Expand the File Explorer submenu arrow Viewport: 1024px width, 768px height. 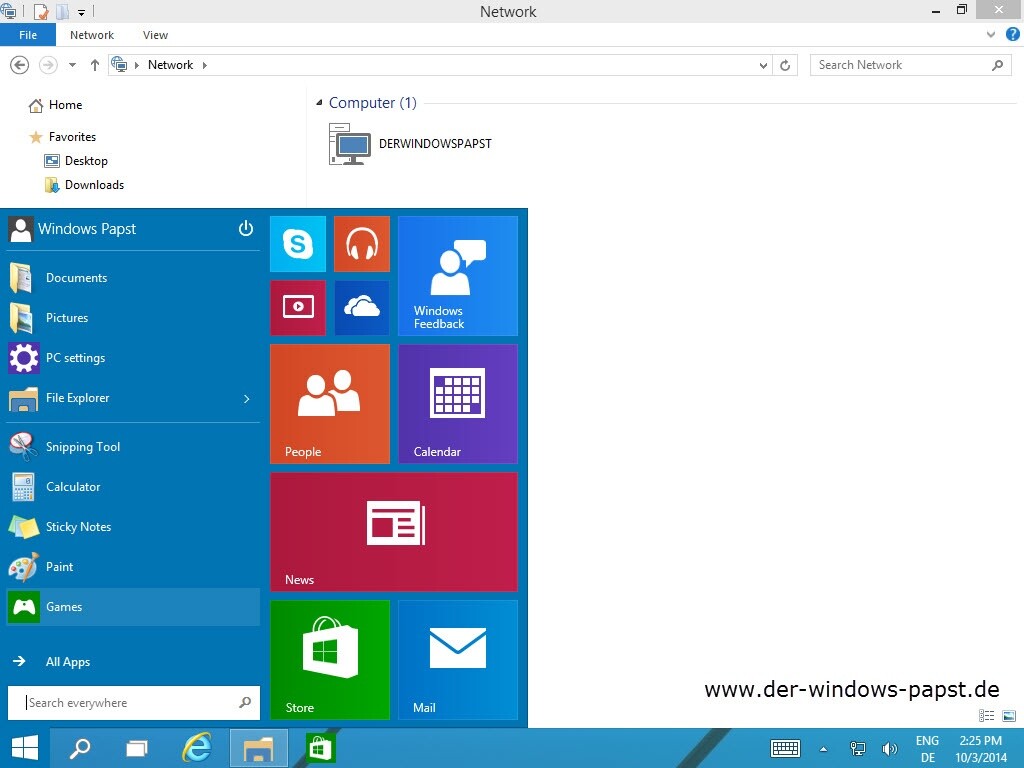pyautogui.click(x=247, y=399)
